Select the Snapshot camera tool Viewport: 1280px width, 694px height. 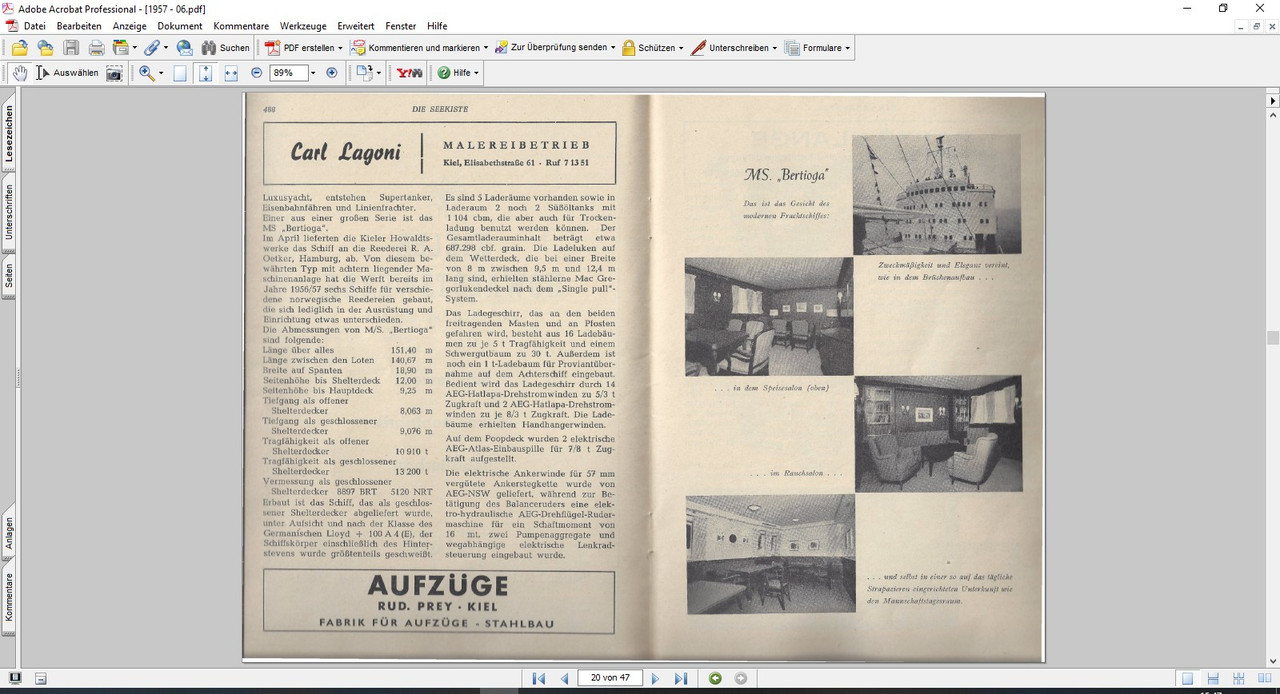[x=115, y=73]
